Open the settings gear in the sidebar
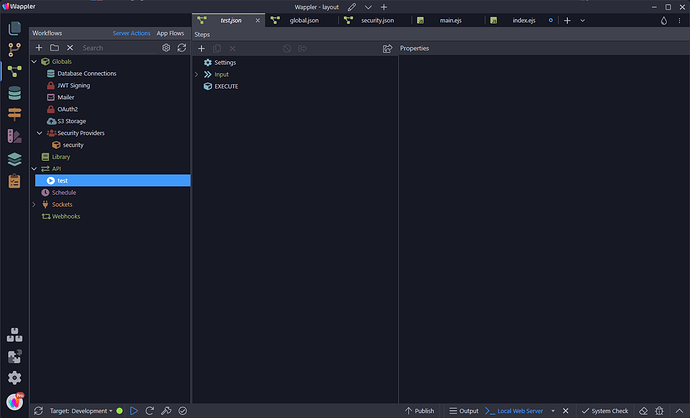This screenshot has height=418, width=690. point(15,378)
